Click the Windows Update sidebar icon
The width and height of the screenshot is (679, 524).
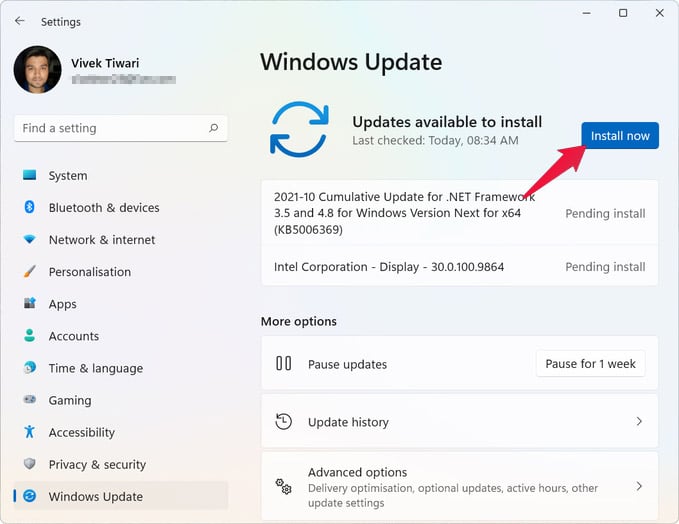tap(29, 496)
